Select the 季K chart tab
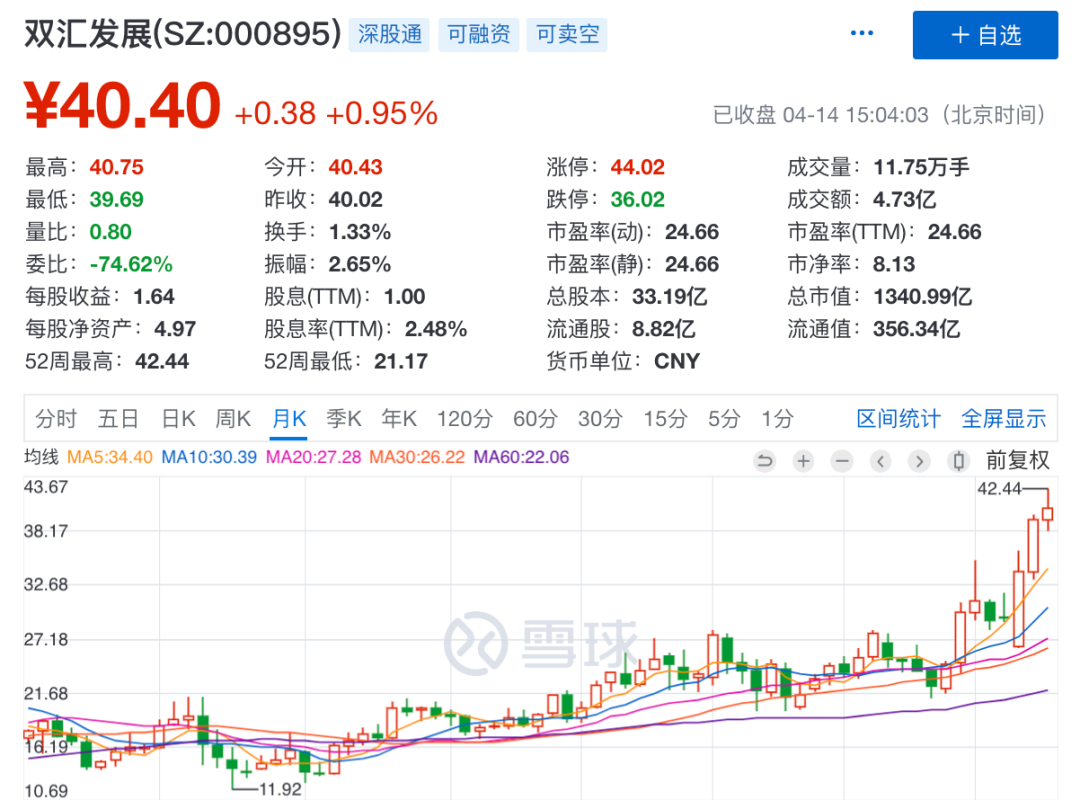The width and height of the screenshot is (1080, 800). (344, 418)
